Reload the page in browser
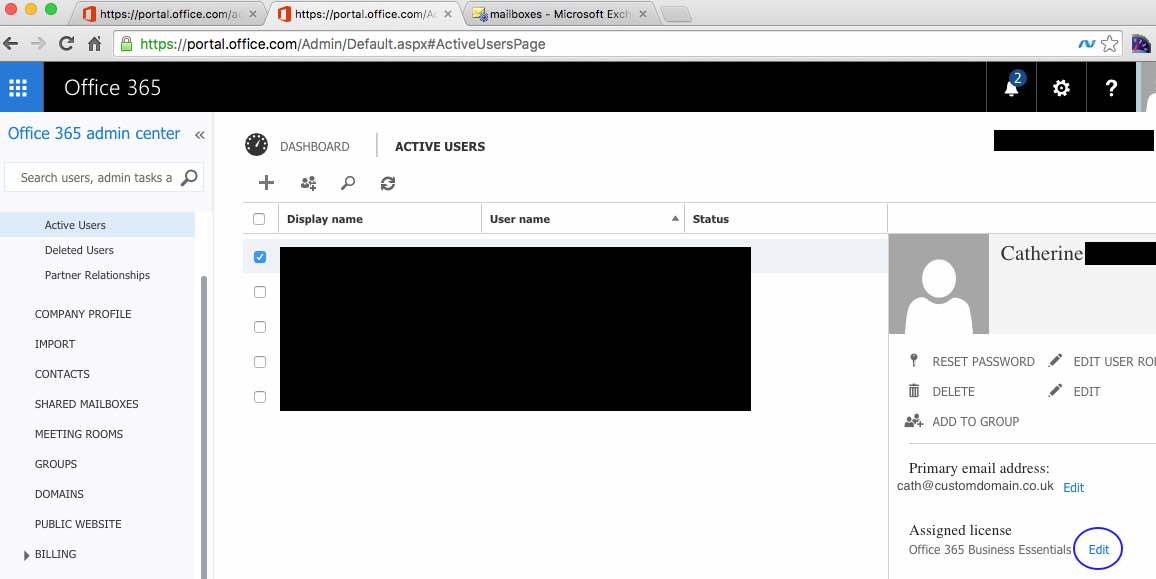The height and width of the screenshot is (579, 1156). pos(66,44)
